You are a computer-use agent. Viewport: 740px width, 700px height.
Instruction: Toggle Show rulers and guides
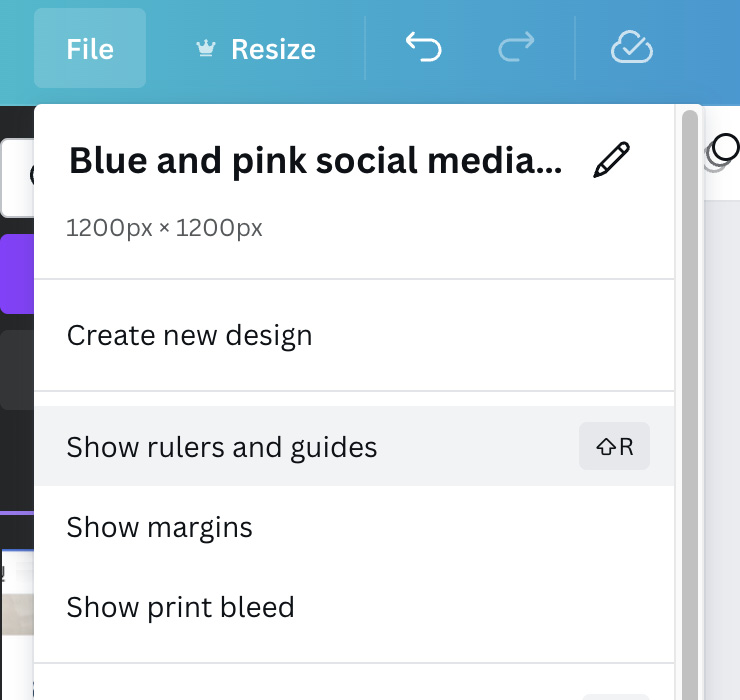point(354,446)
